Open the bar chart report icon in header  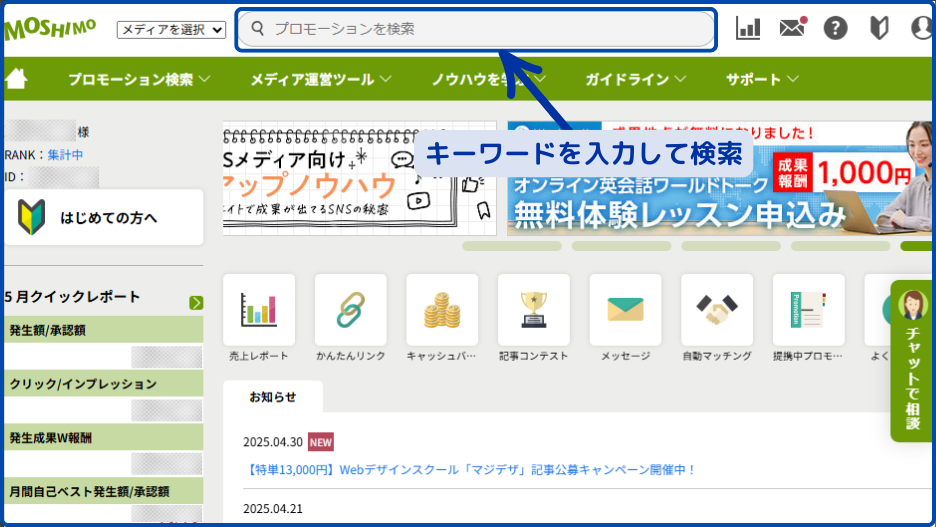click(748, 28)
